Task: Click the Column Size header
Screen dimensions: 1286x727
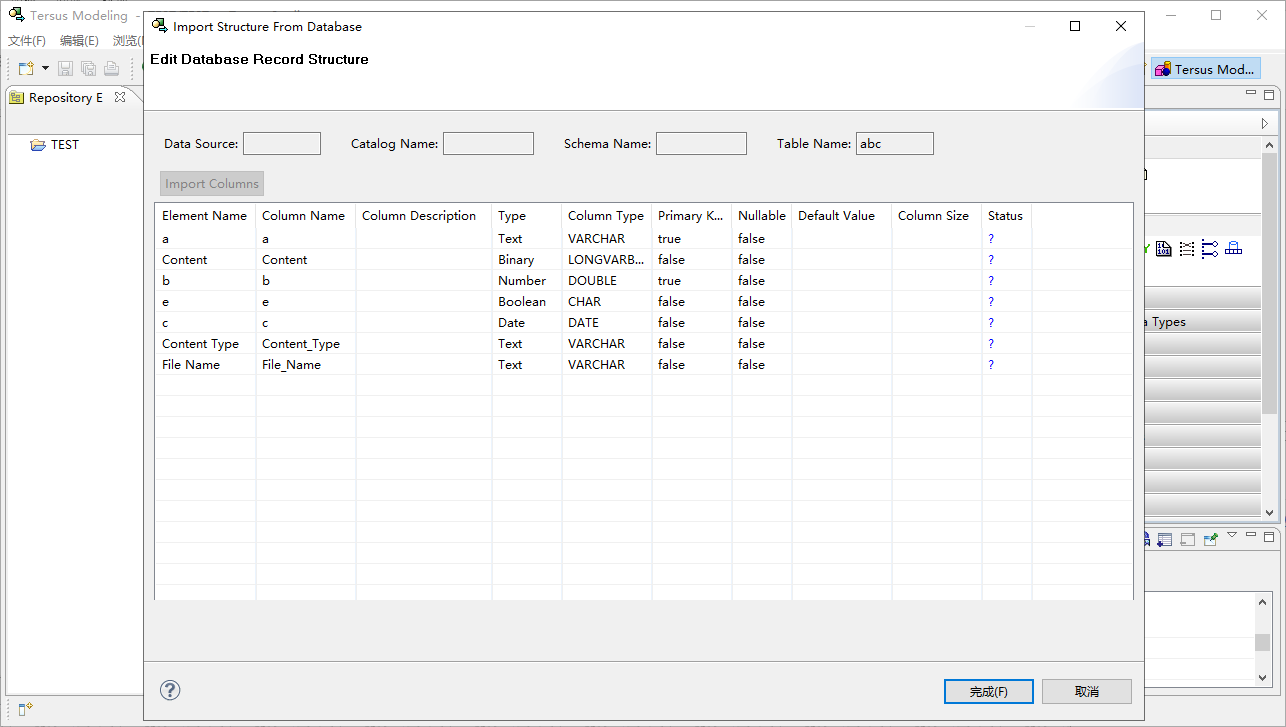Action: (936, 216)
